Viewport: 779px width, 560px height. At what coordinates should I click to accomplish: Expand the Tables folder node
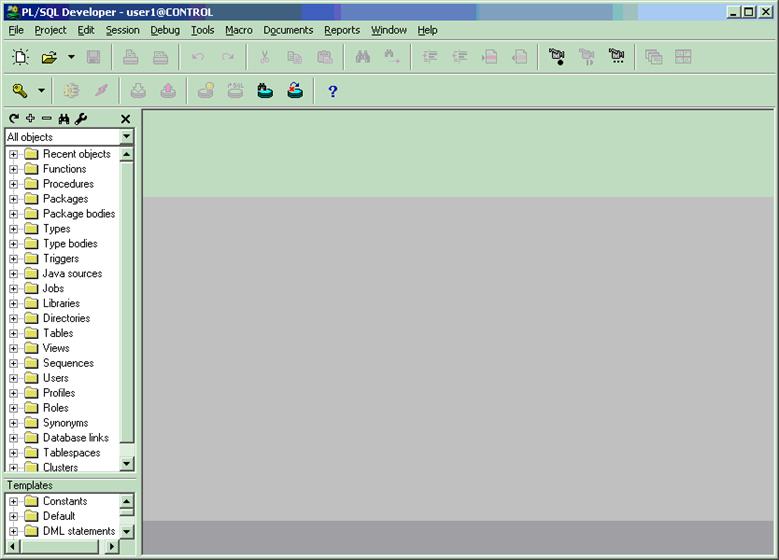point(14,333)
